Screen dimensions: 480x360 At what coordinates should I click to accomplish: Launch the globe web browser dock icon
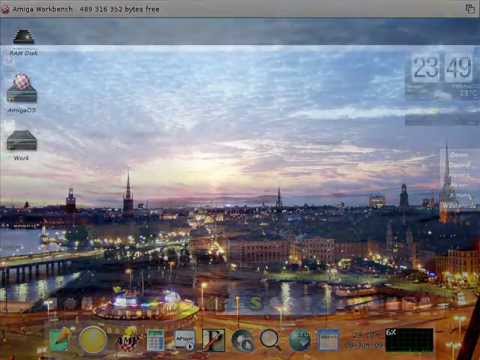click(300, 340)
